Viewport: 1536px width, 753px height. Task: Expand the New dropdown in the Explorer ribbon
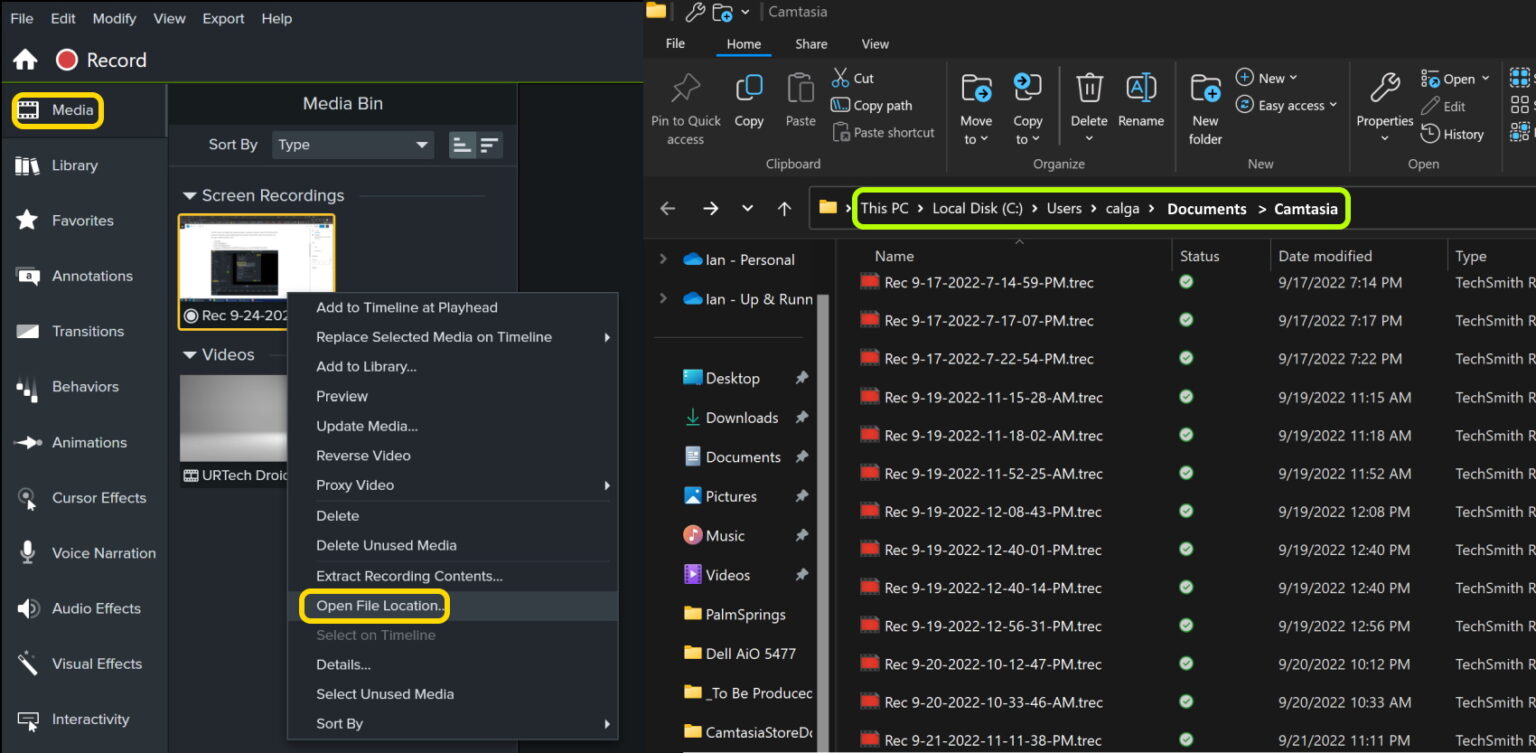point(1267,77)
